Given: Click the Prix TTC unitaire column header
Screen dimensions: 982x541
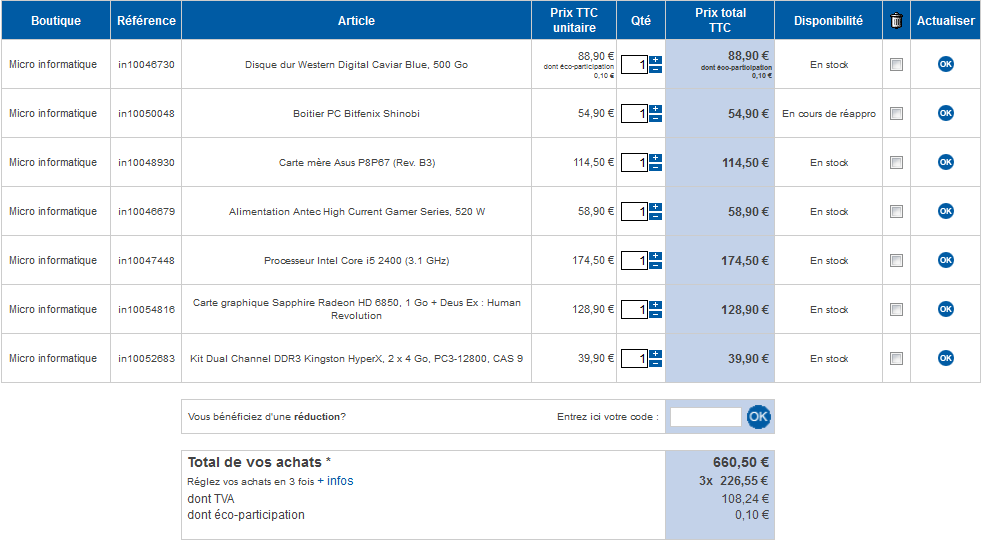Looking at the screenshot, I should coord(573,20).
